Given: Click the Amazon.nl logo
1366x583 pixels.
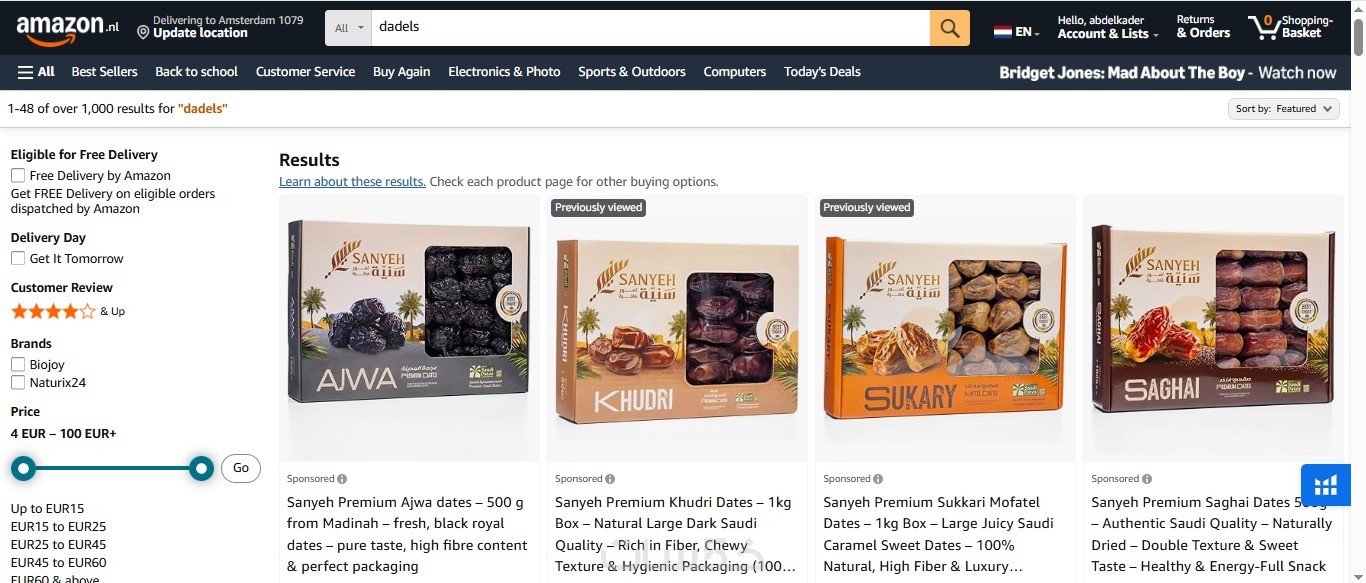Looking at the screenshot, I should [x=68, y=28].
